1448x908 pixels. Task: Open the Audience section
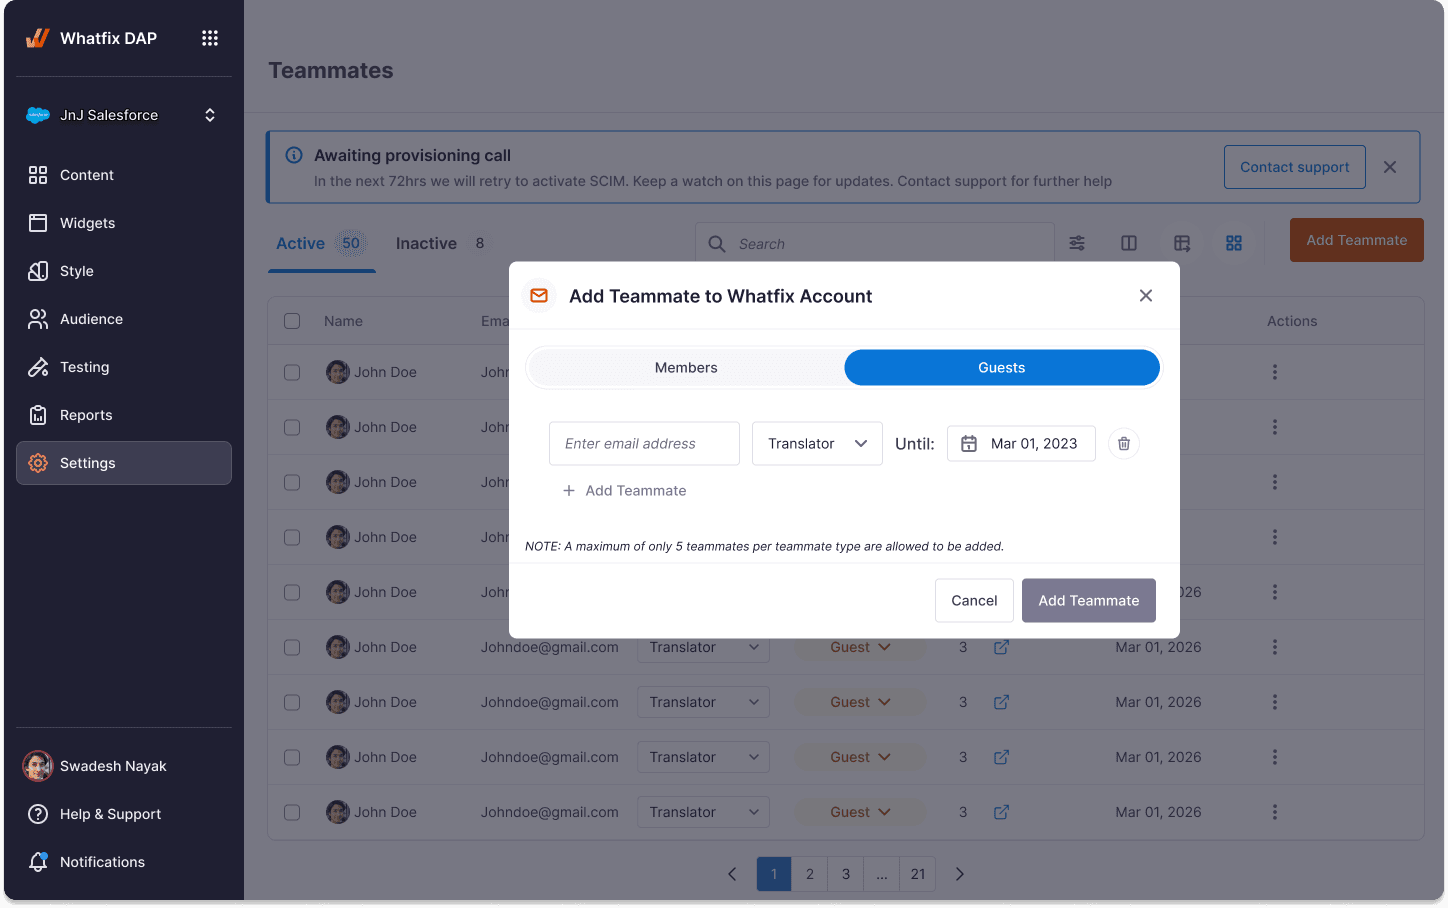coord(124,319)
